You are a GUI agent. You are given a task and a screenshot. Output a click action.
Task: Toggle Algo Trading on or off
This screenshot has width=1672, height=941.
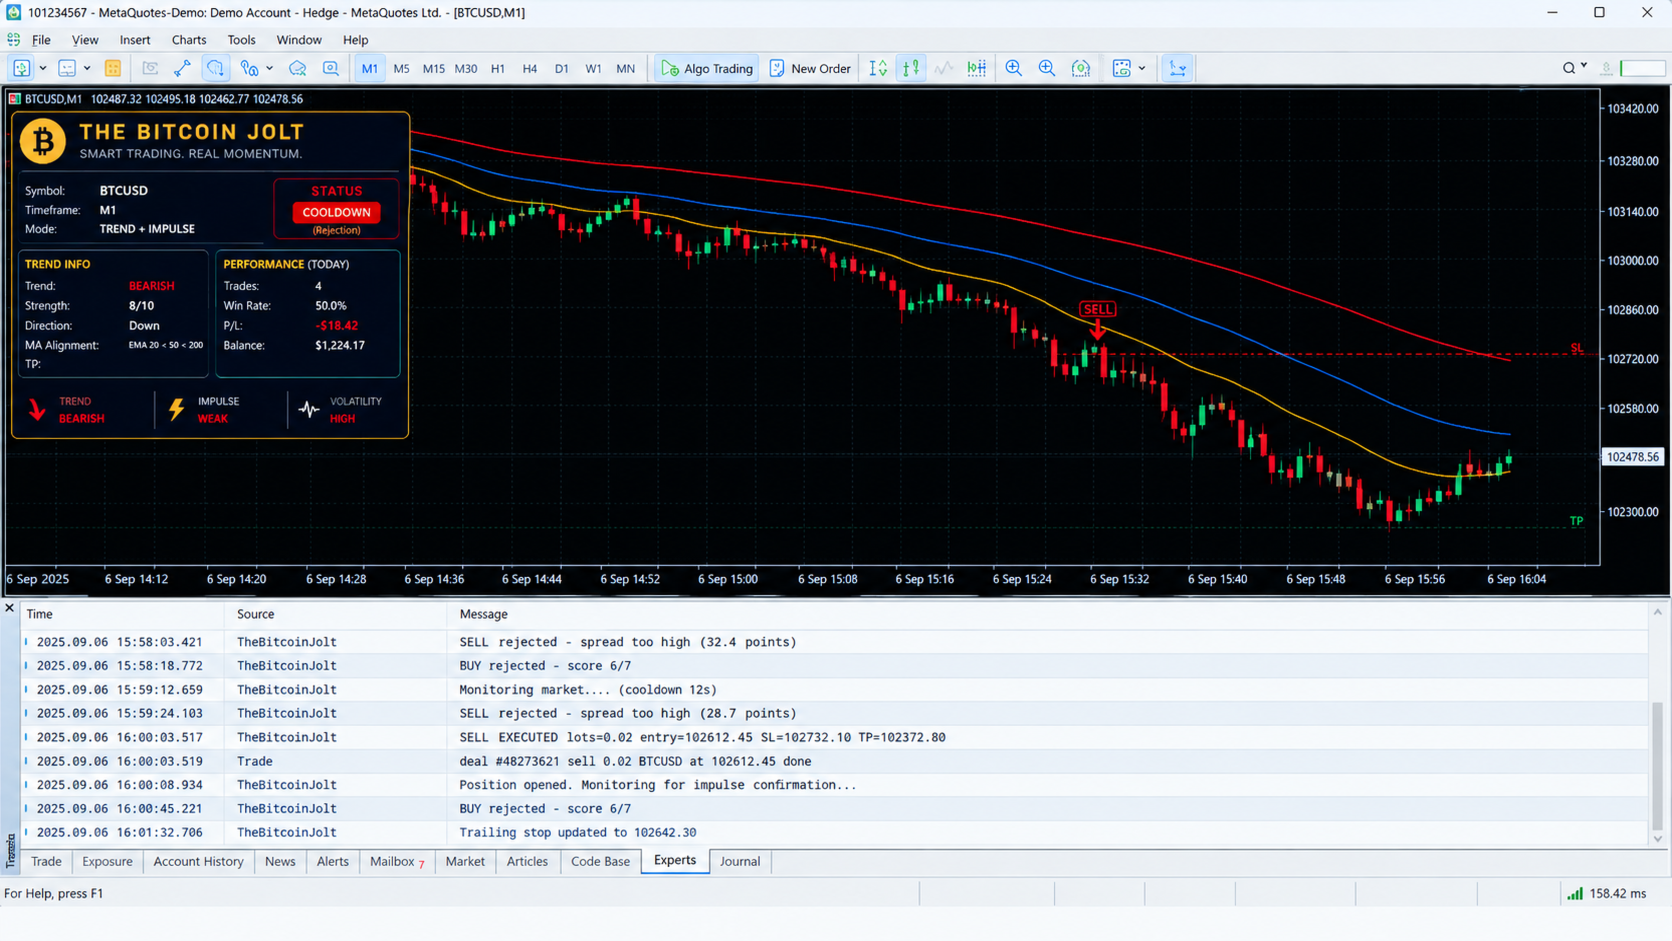point(707,68)
